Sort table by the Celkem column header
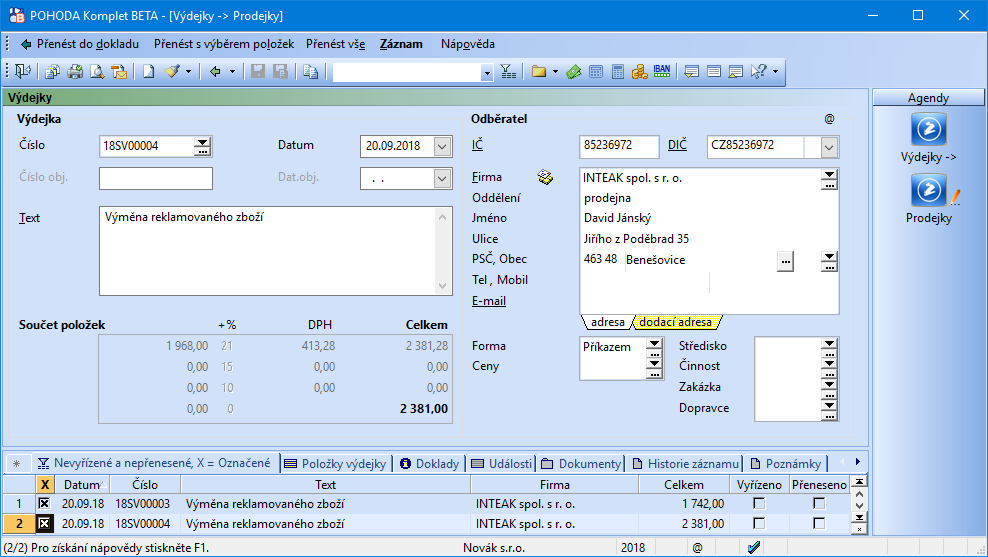988x557 pixels. tap(683, 485)
